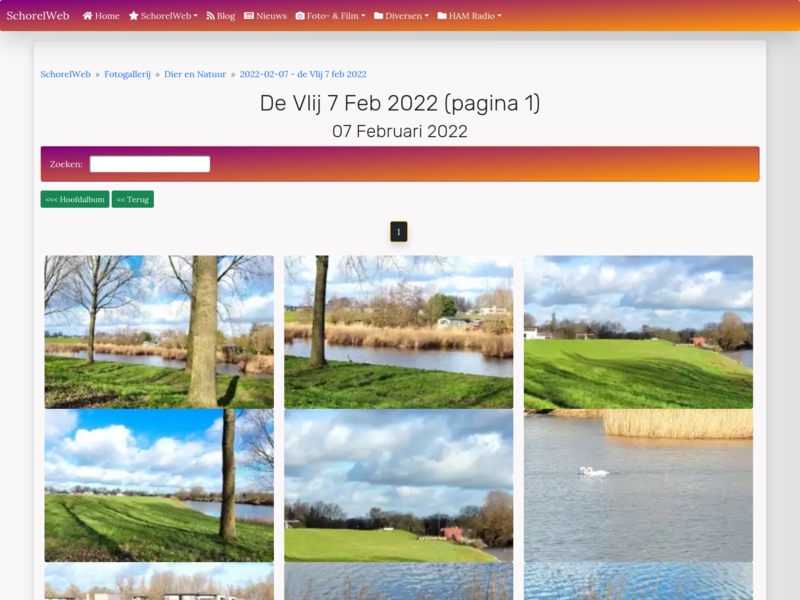Follow the Dier en Natuur breadcrumb link
Screen dimensions: 800x600
pos(195,74)
